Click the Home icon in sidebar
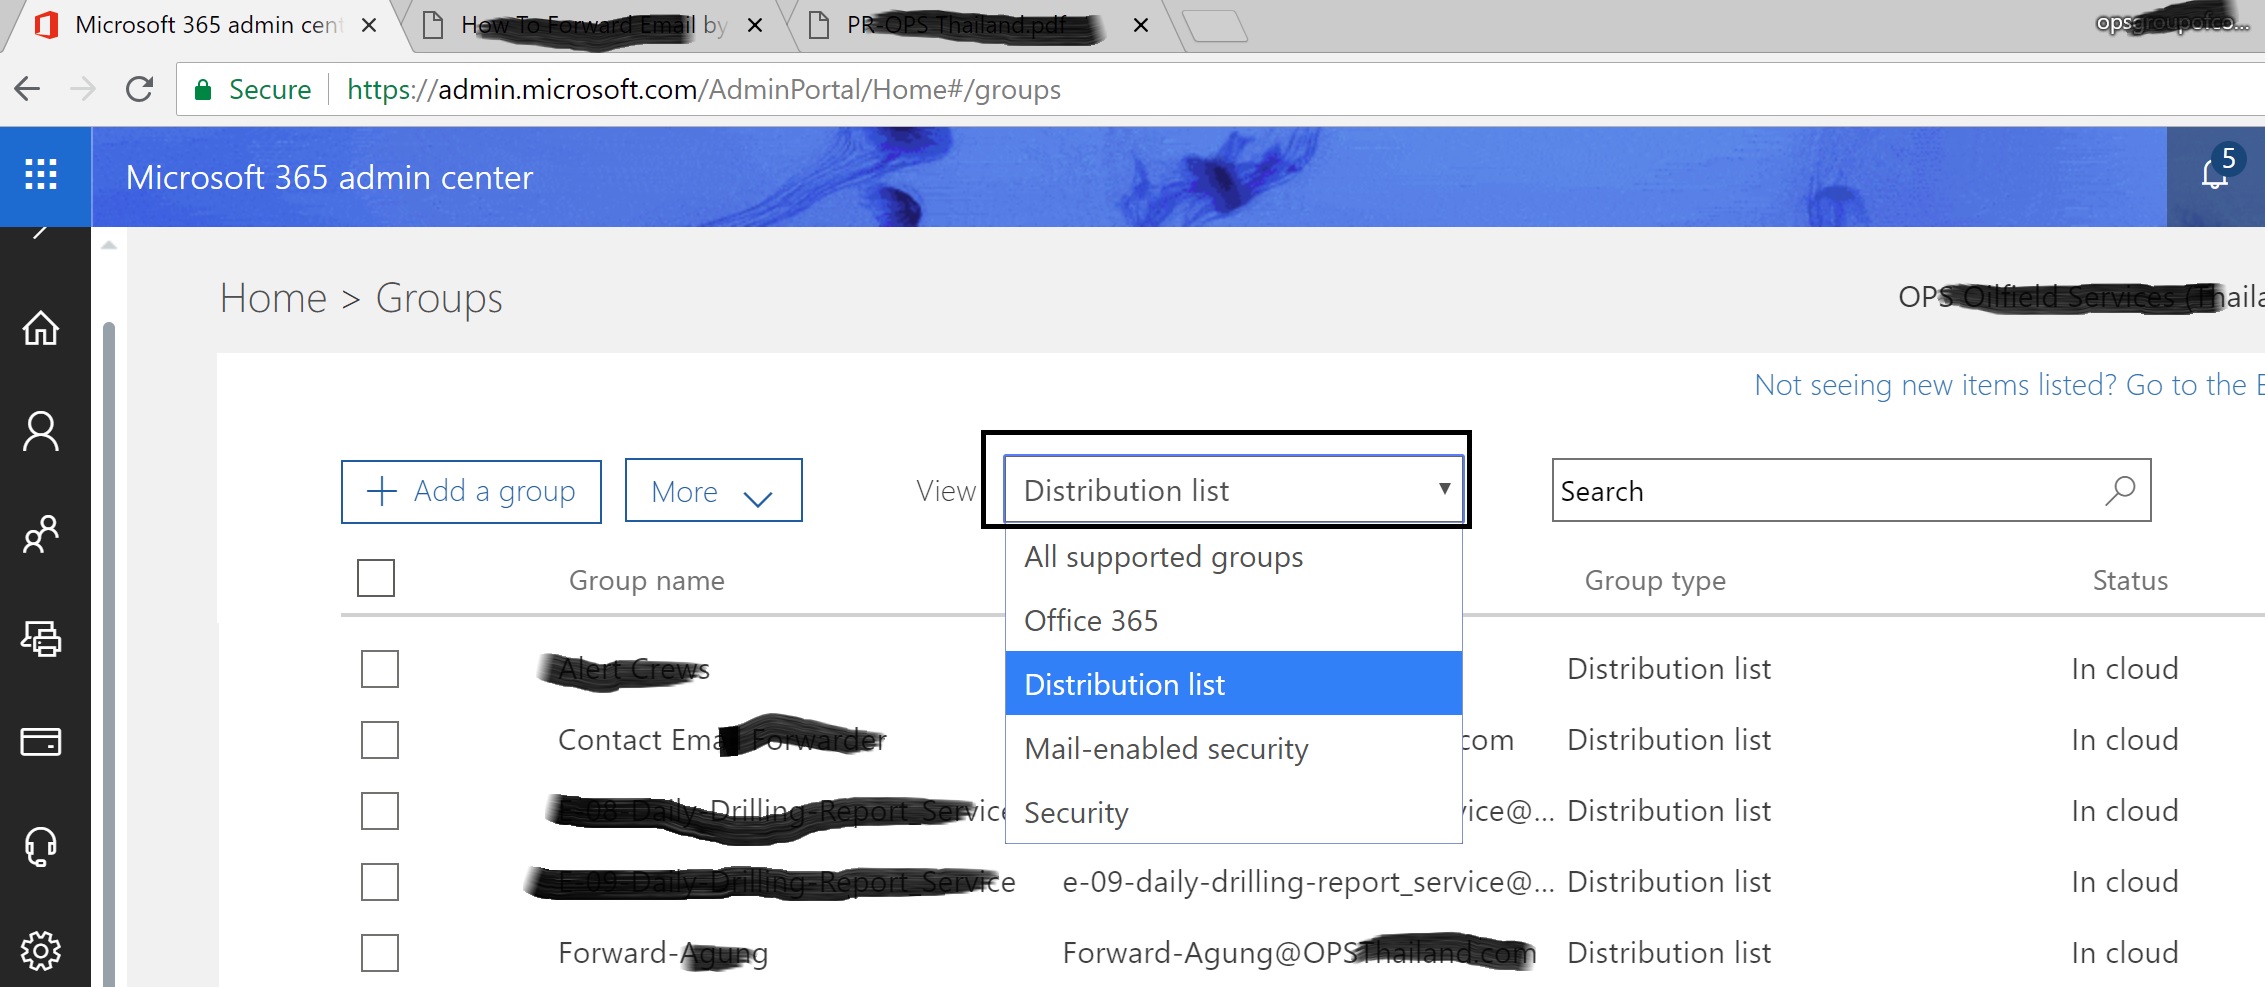 point(41,328)
